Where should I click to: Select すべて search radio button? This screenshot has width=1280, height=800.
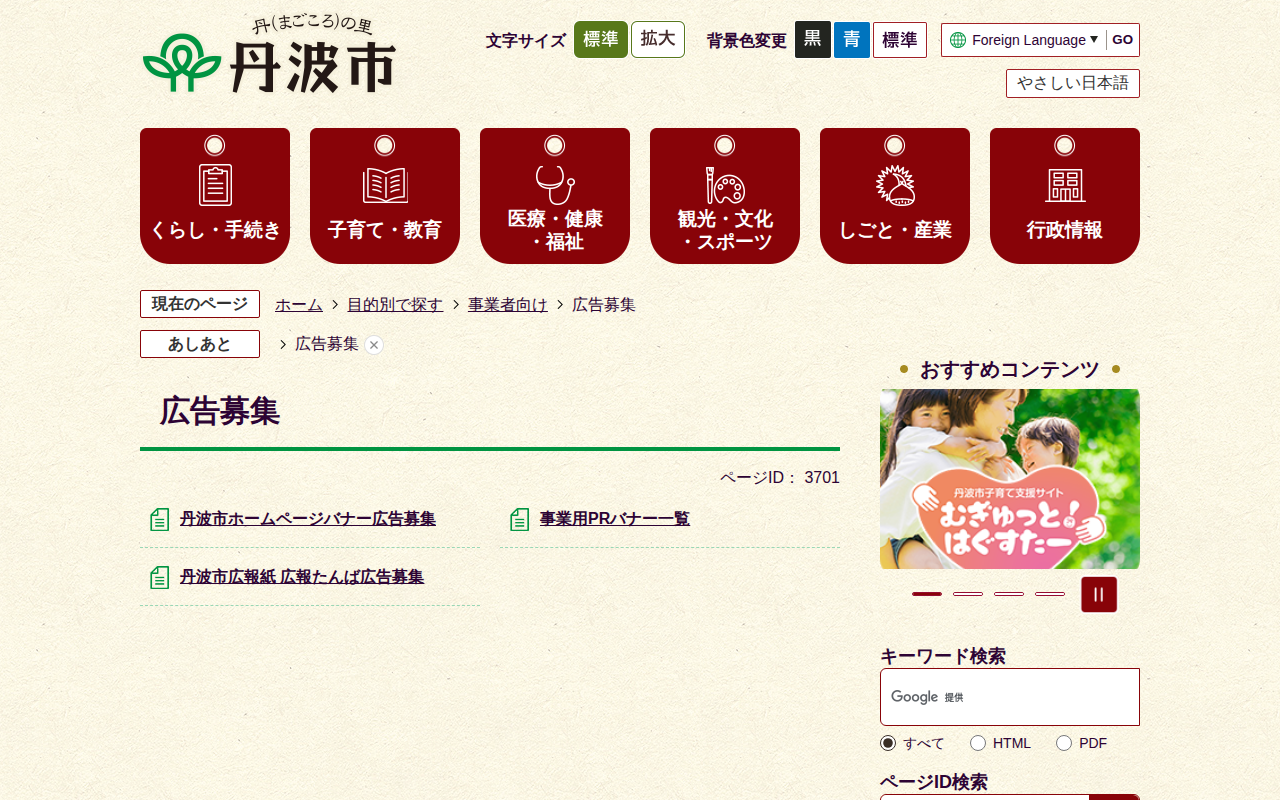[x=888, y=743]
